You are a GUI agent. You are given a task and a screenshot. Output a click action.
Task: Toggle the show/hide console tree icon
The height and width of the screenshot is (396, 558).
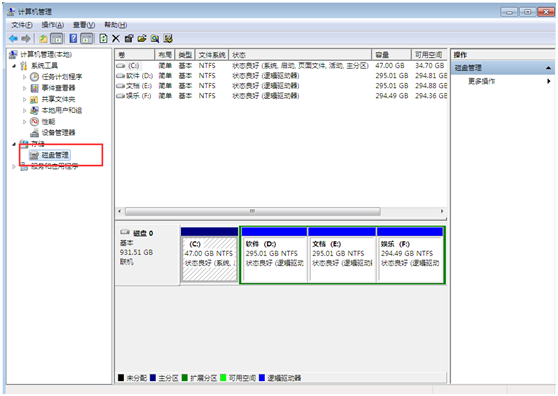click(57, 38)
